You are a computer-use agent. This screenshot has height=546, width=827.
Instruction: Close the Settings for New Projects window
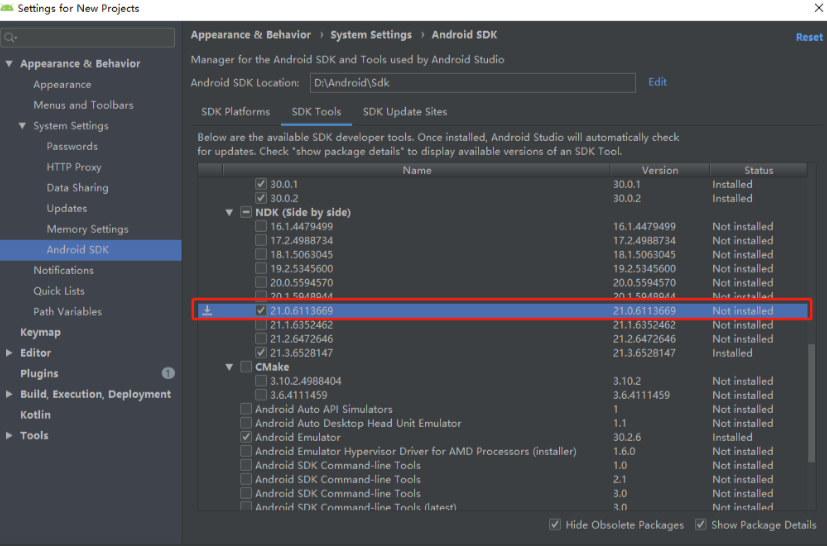pyautogui.click(x=819, y=8)
